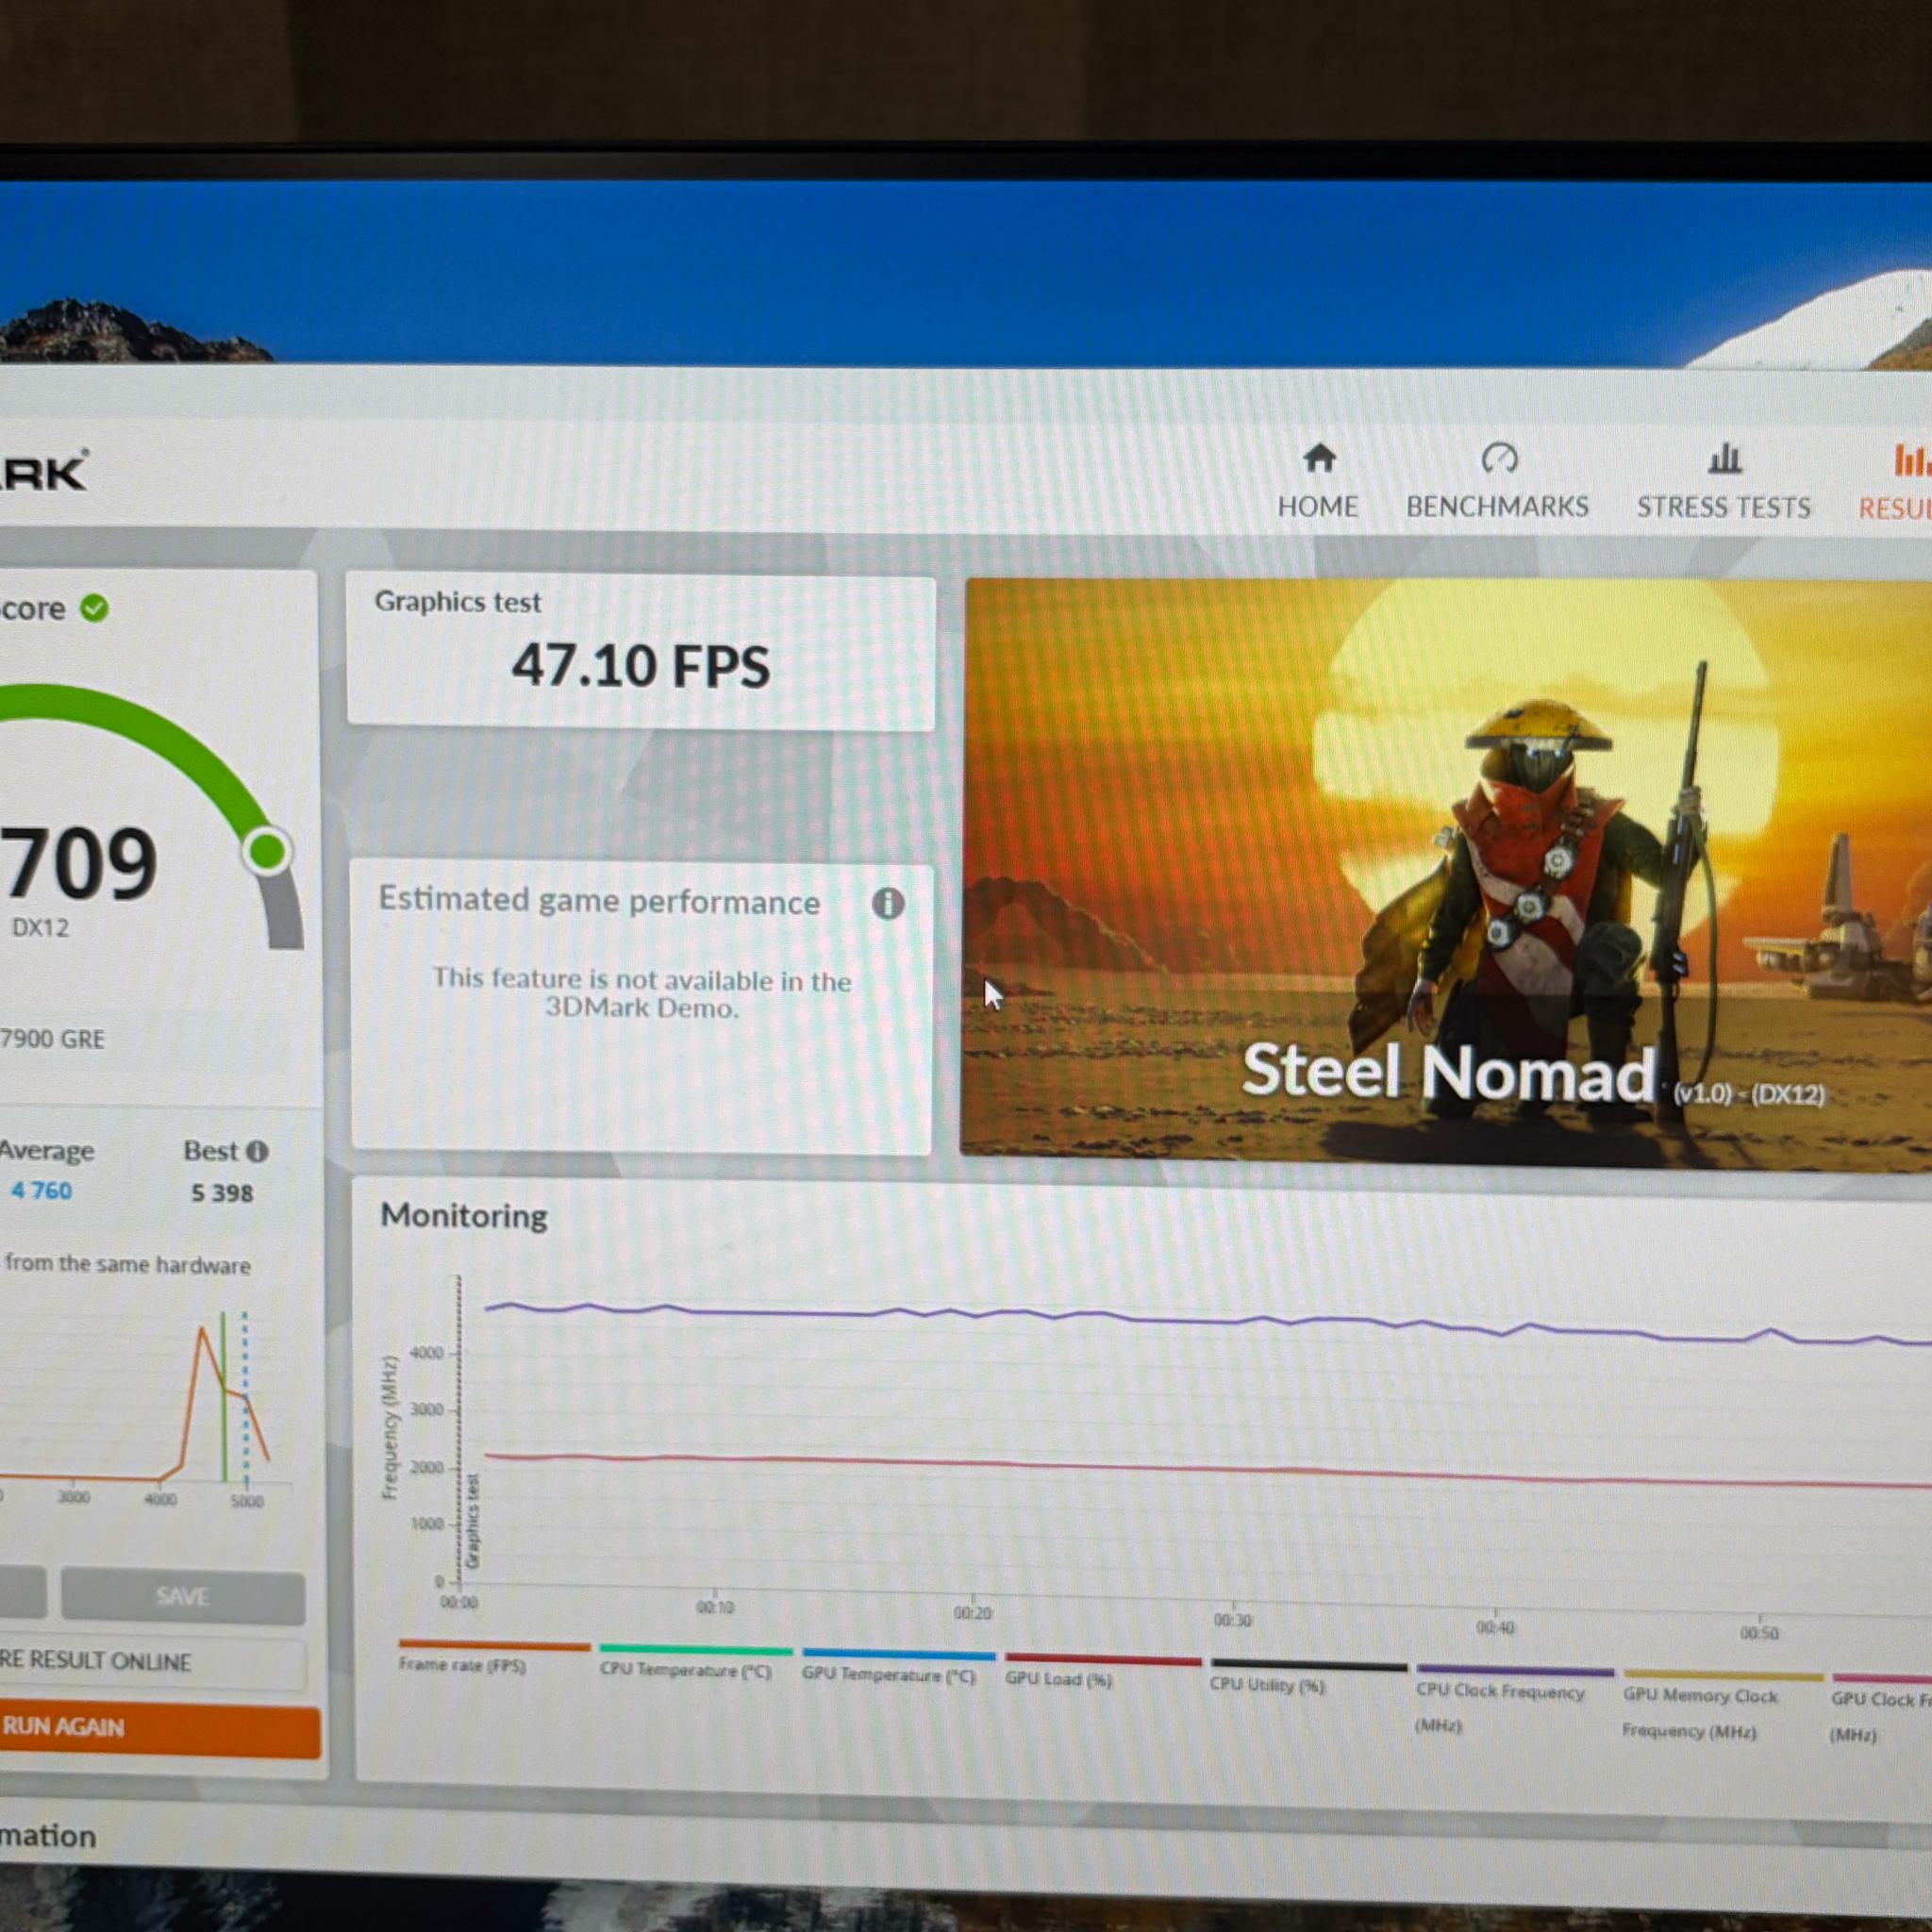Click the green validation check icon
1932x1932 pixels.
94,607
